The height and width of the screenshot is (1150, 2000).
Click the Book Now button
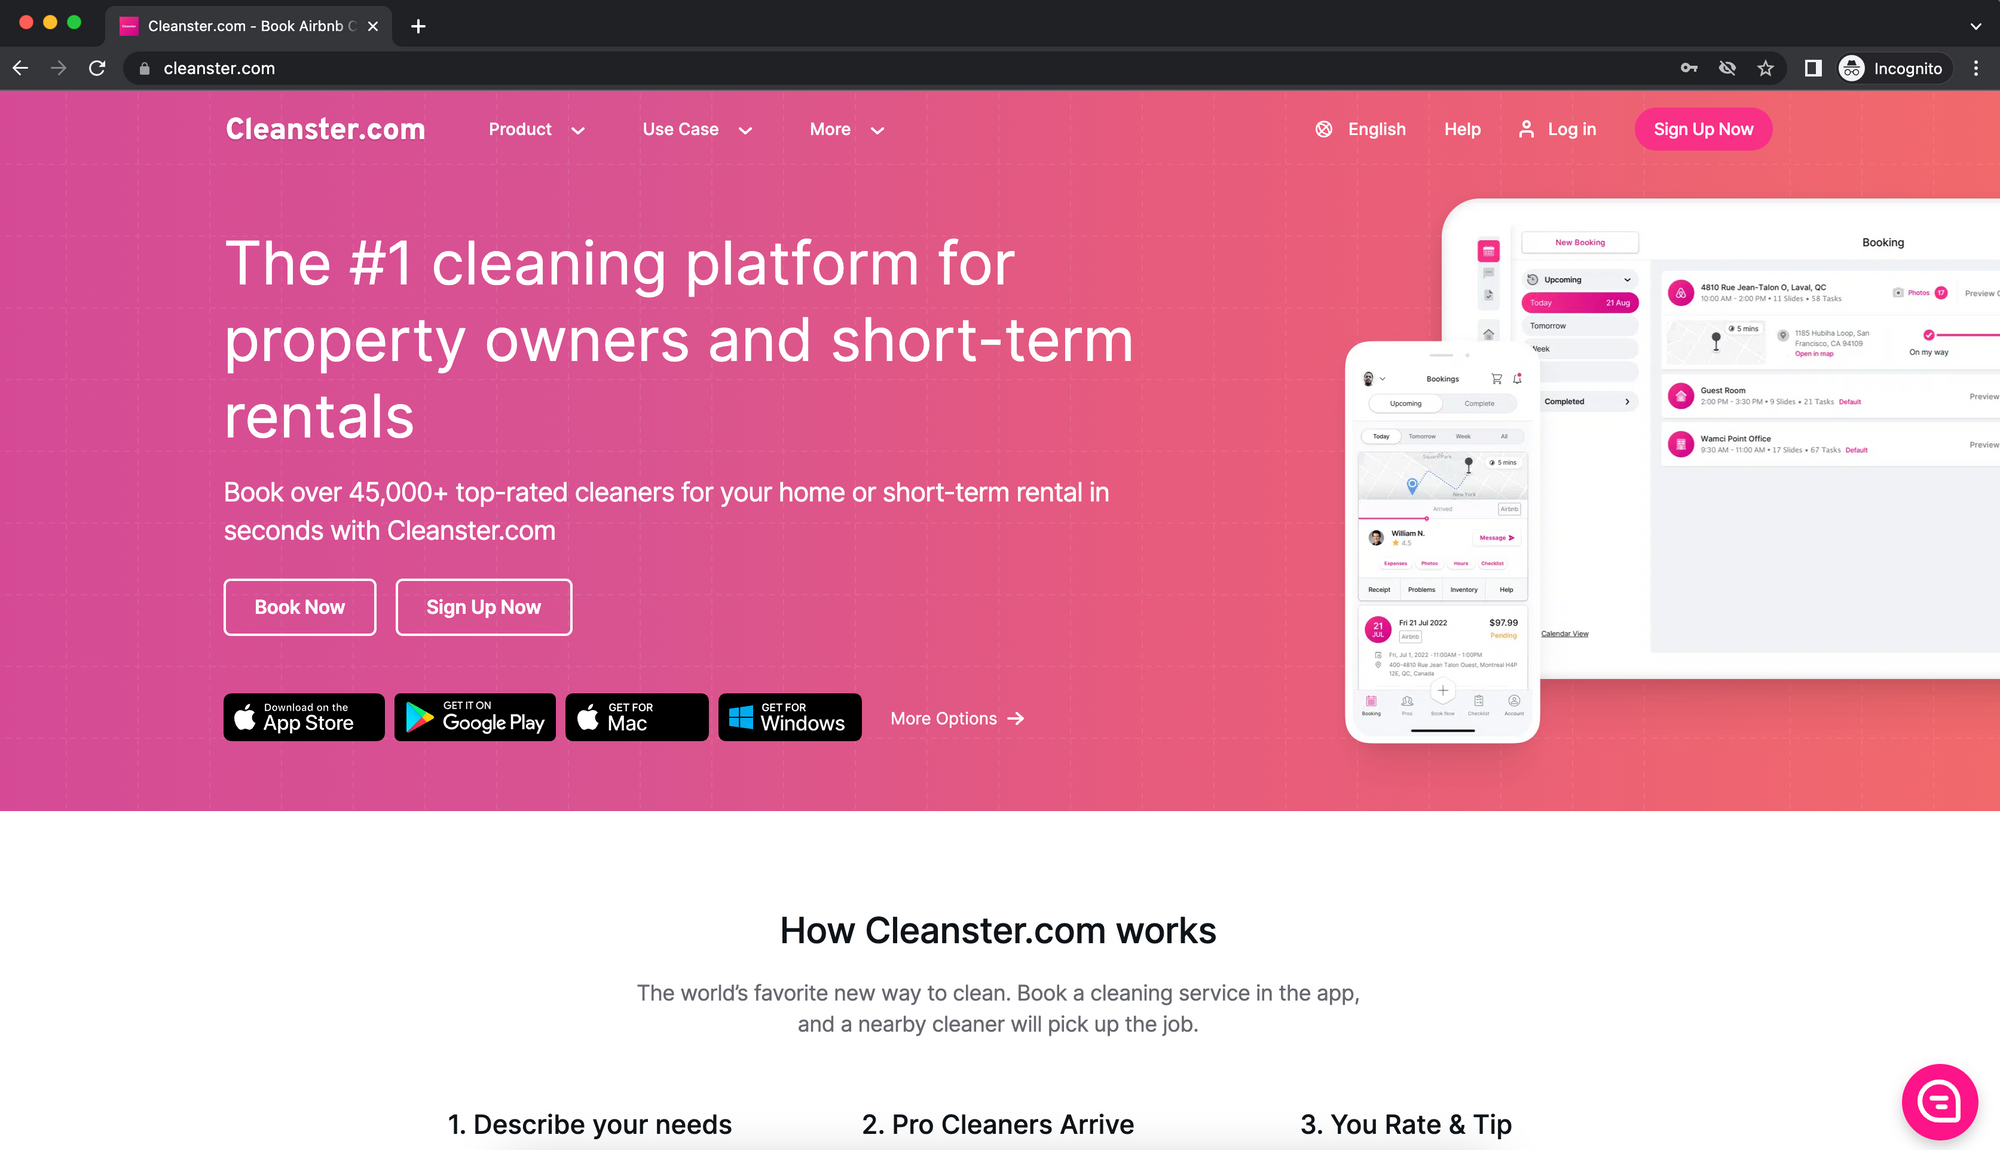click(x=299, y=606)
